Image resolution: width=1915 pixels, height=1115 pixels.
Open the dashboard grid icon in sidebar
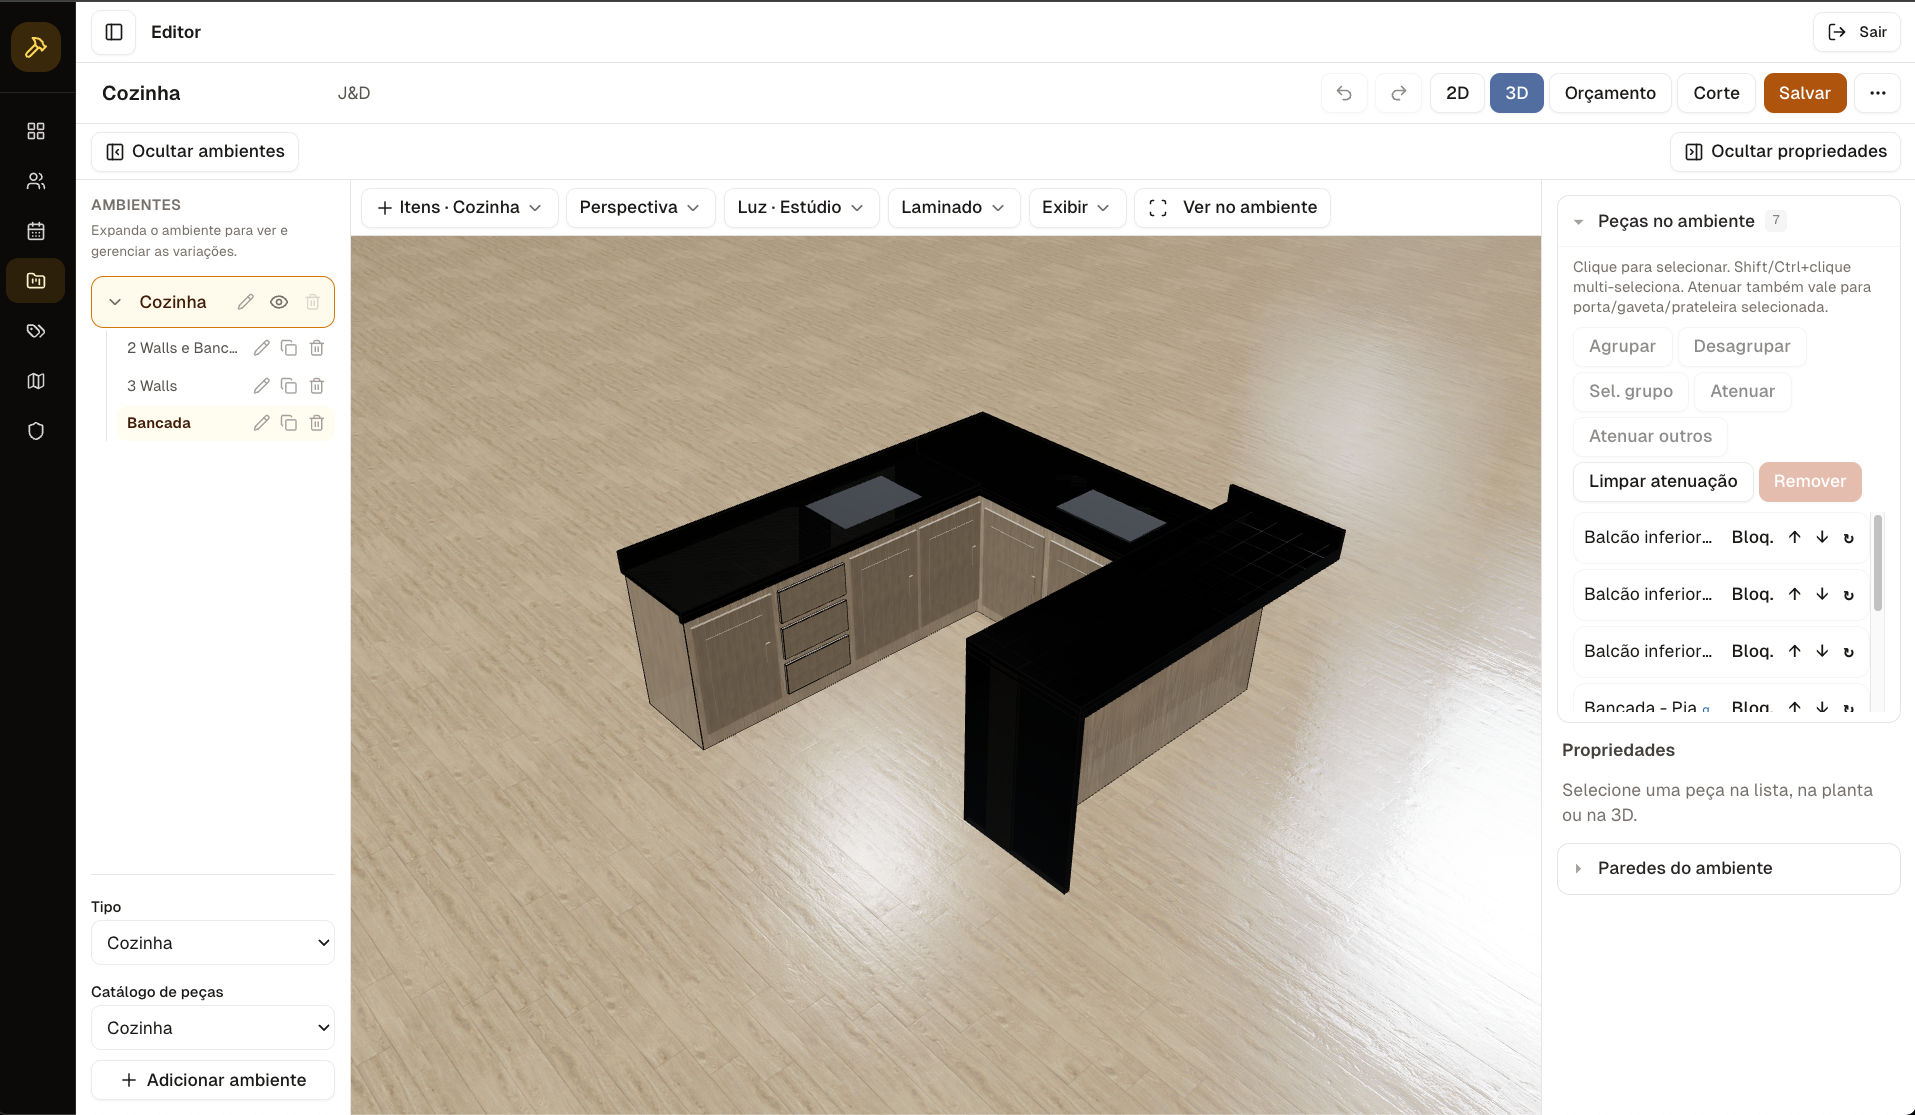(x=36, y=131)
